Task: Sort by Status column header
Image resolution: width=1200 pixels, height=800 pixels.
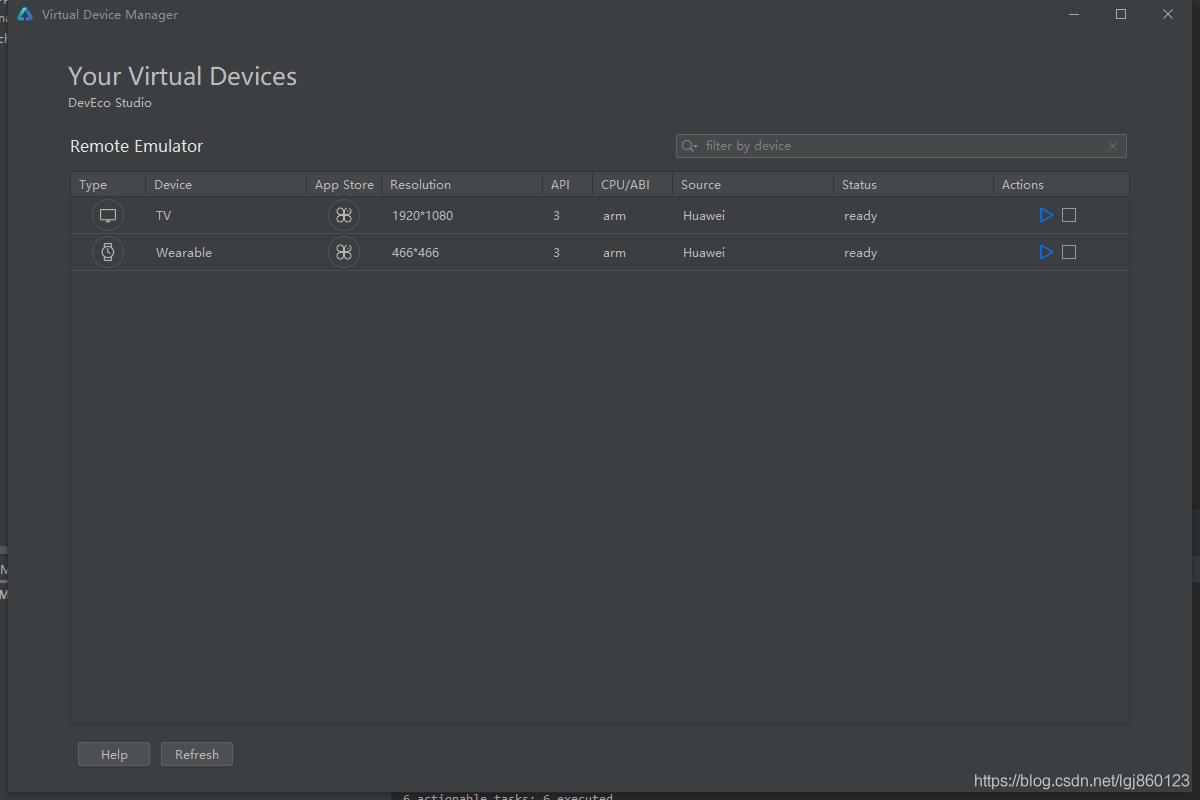Action: click(914, 184)
